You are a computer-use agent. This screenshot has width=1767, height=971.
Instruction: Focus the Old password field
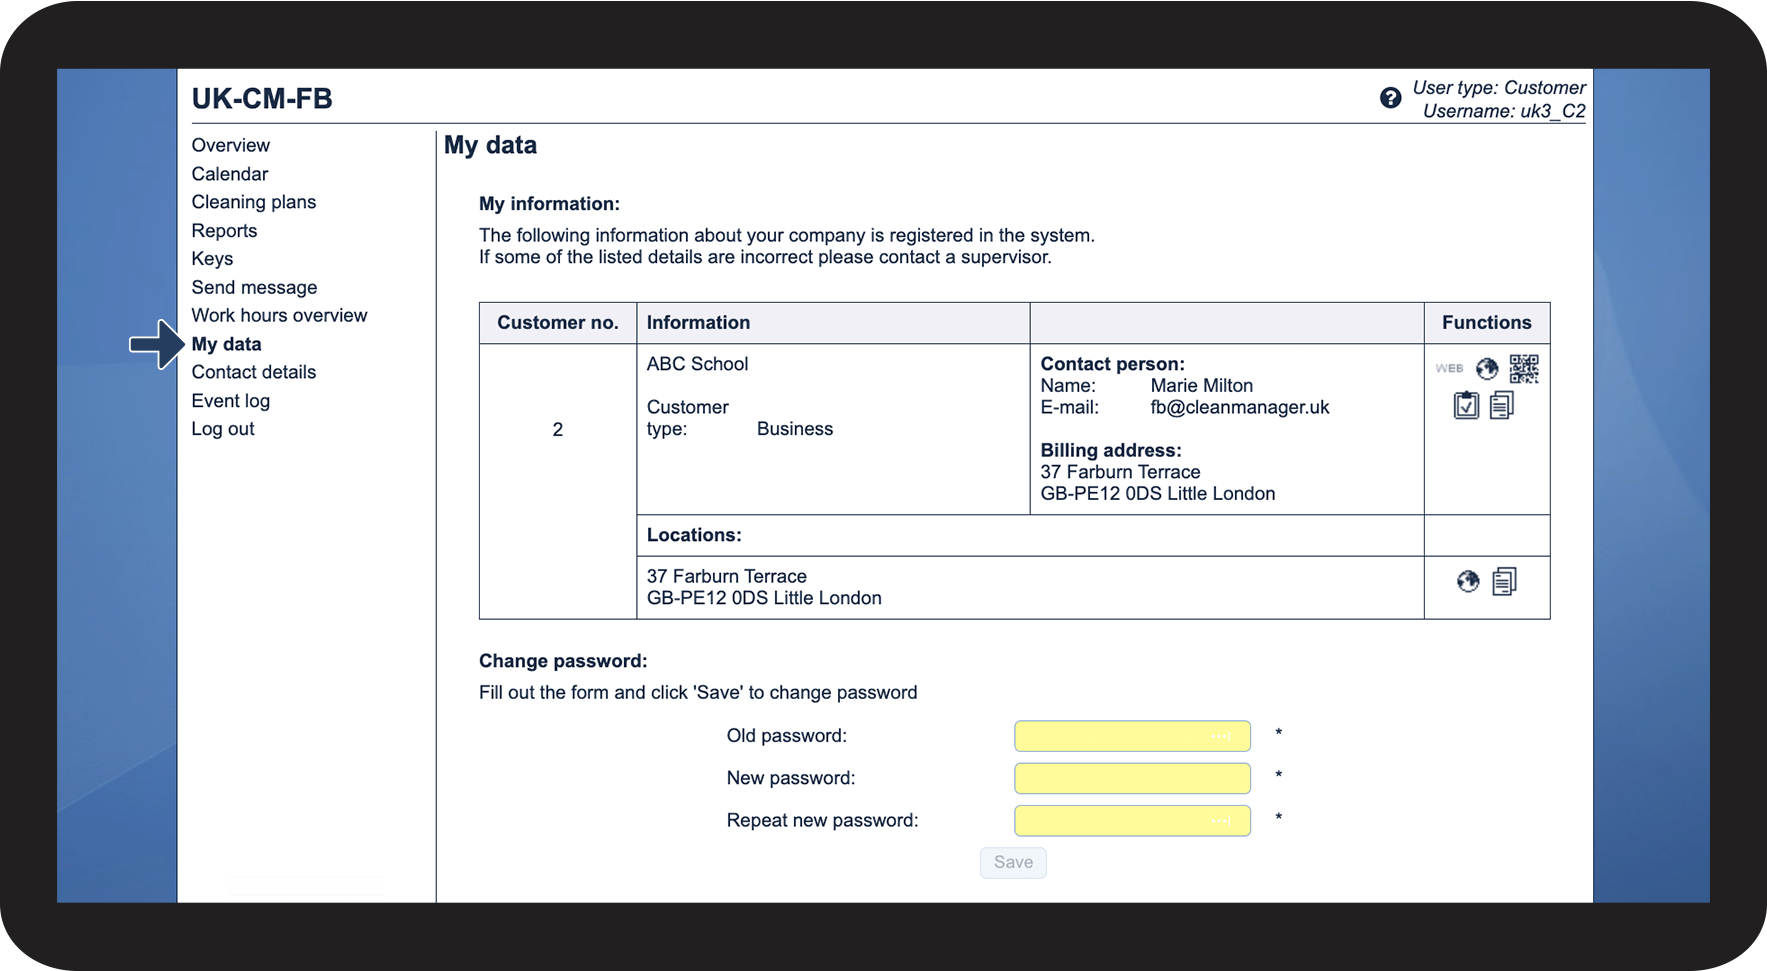(1132, 736)
